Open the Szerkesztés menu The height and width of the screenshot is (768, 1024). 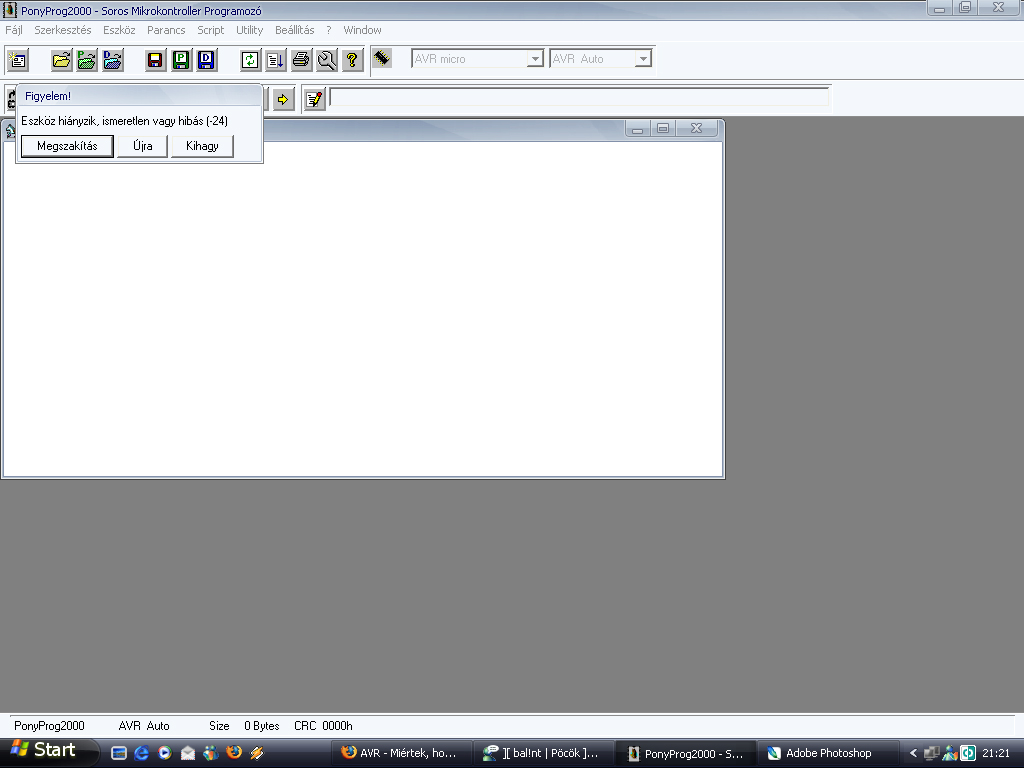pyautogui.click(x=63, y=30)
